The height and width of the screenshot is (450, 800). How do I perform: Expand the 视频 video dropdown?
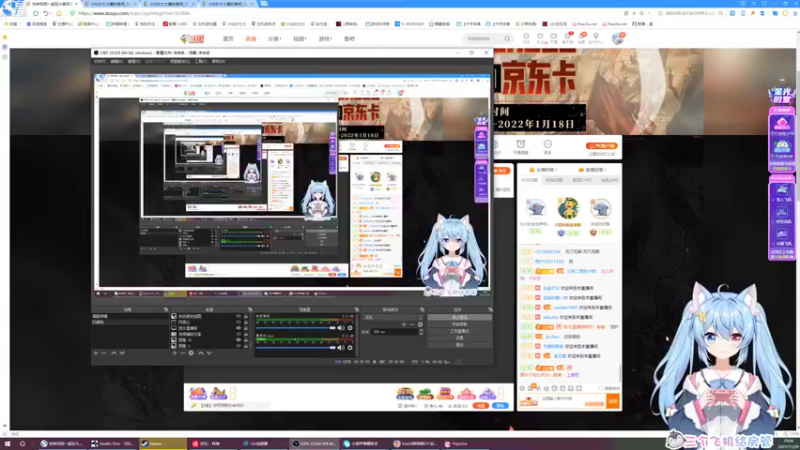pos(299,39)
